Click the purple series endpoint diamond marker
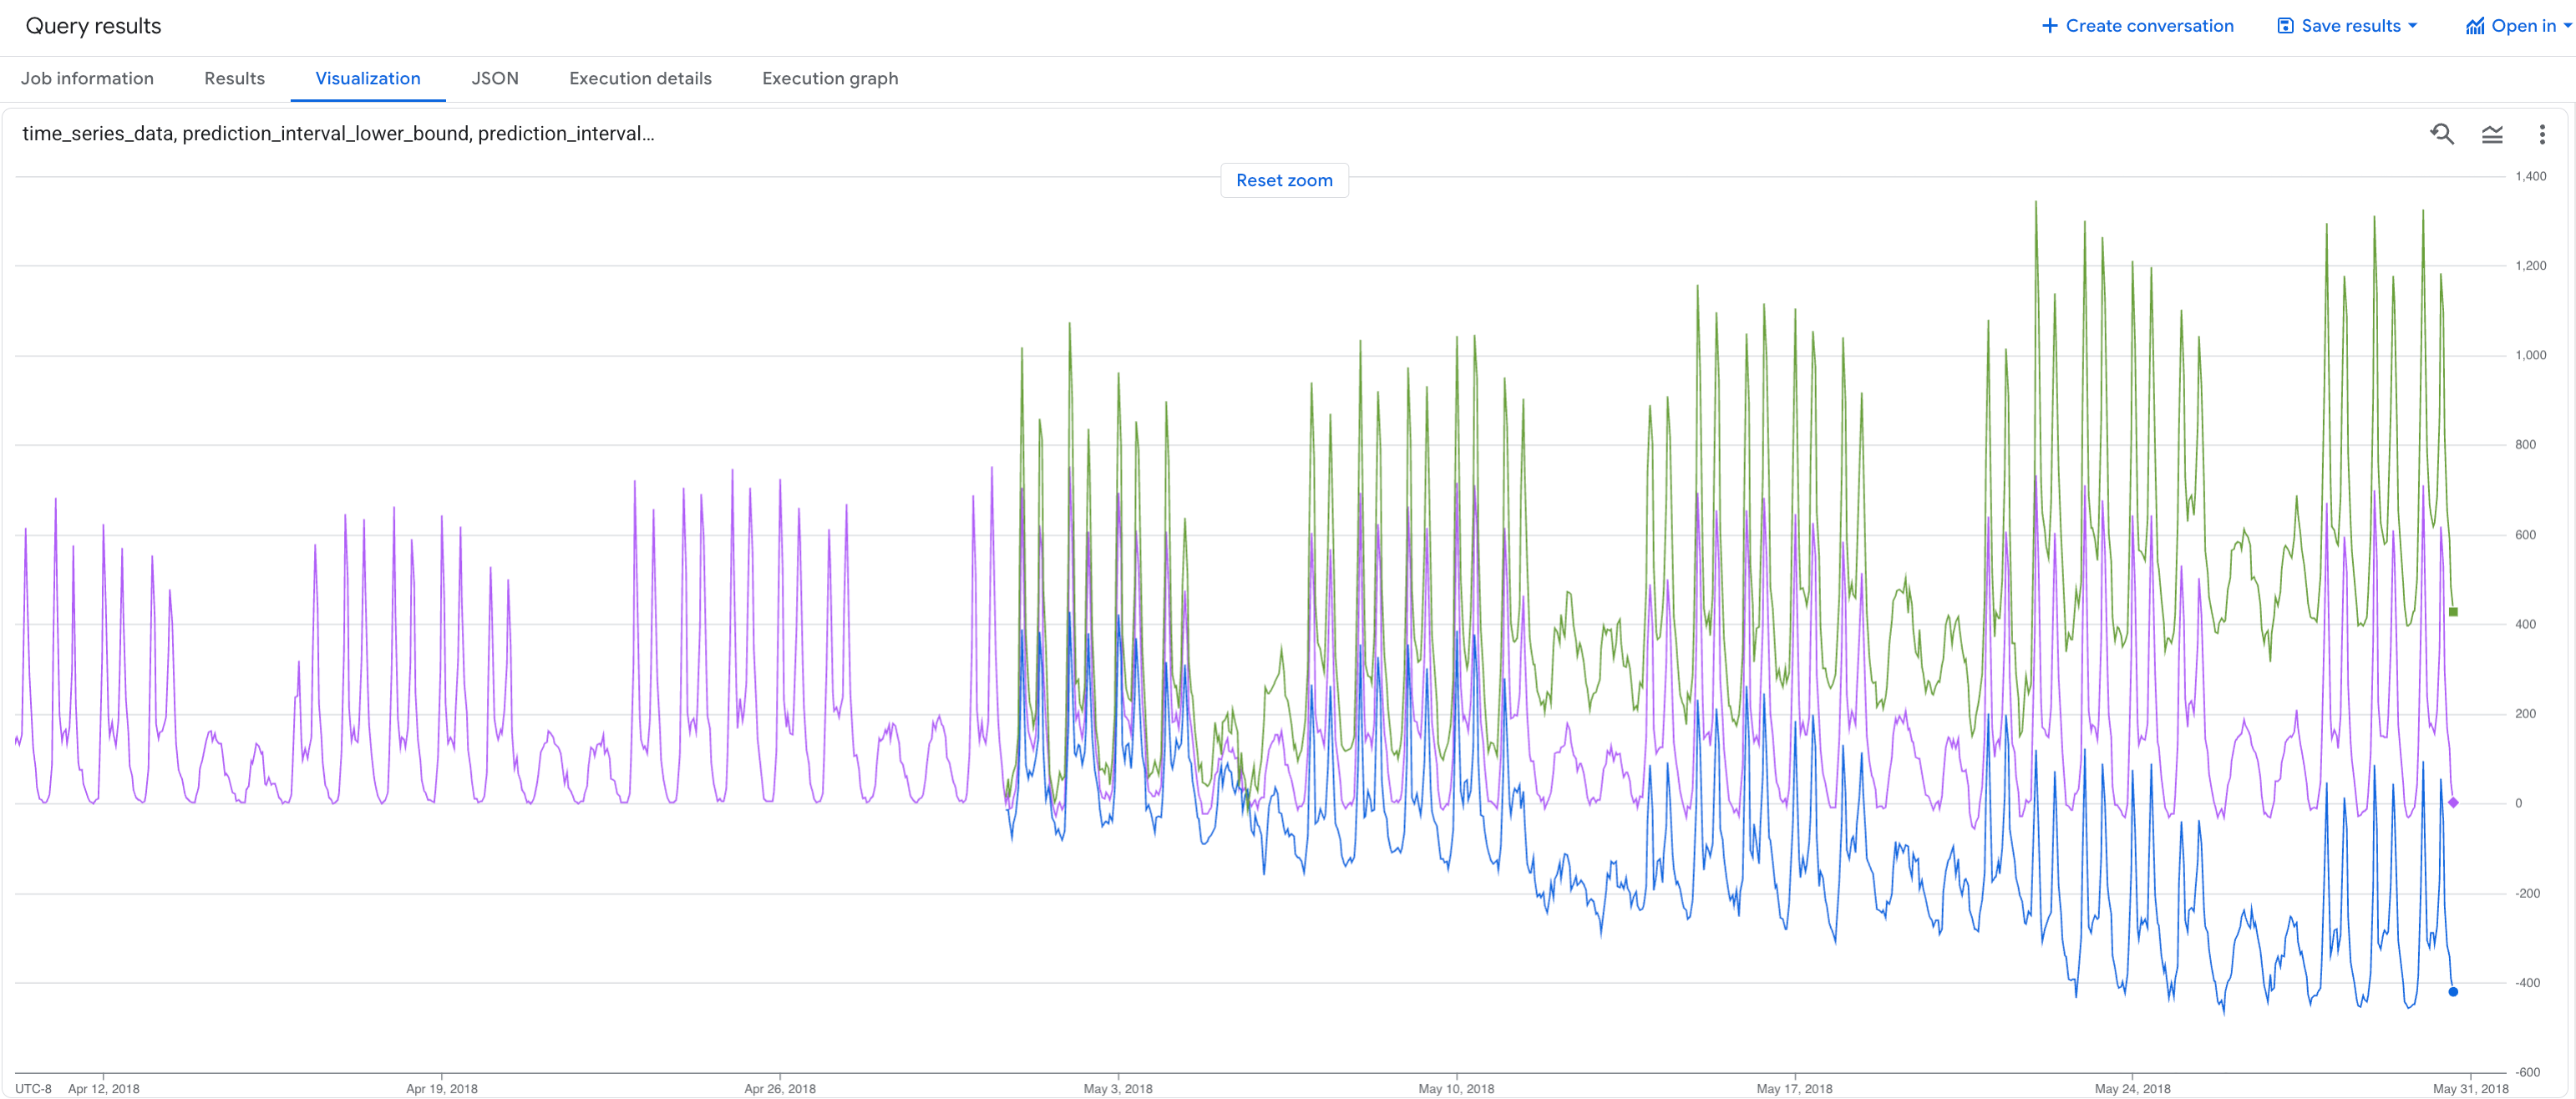Screen dimensions: 2576x1099 (x=2453, y=802)
